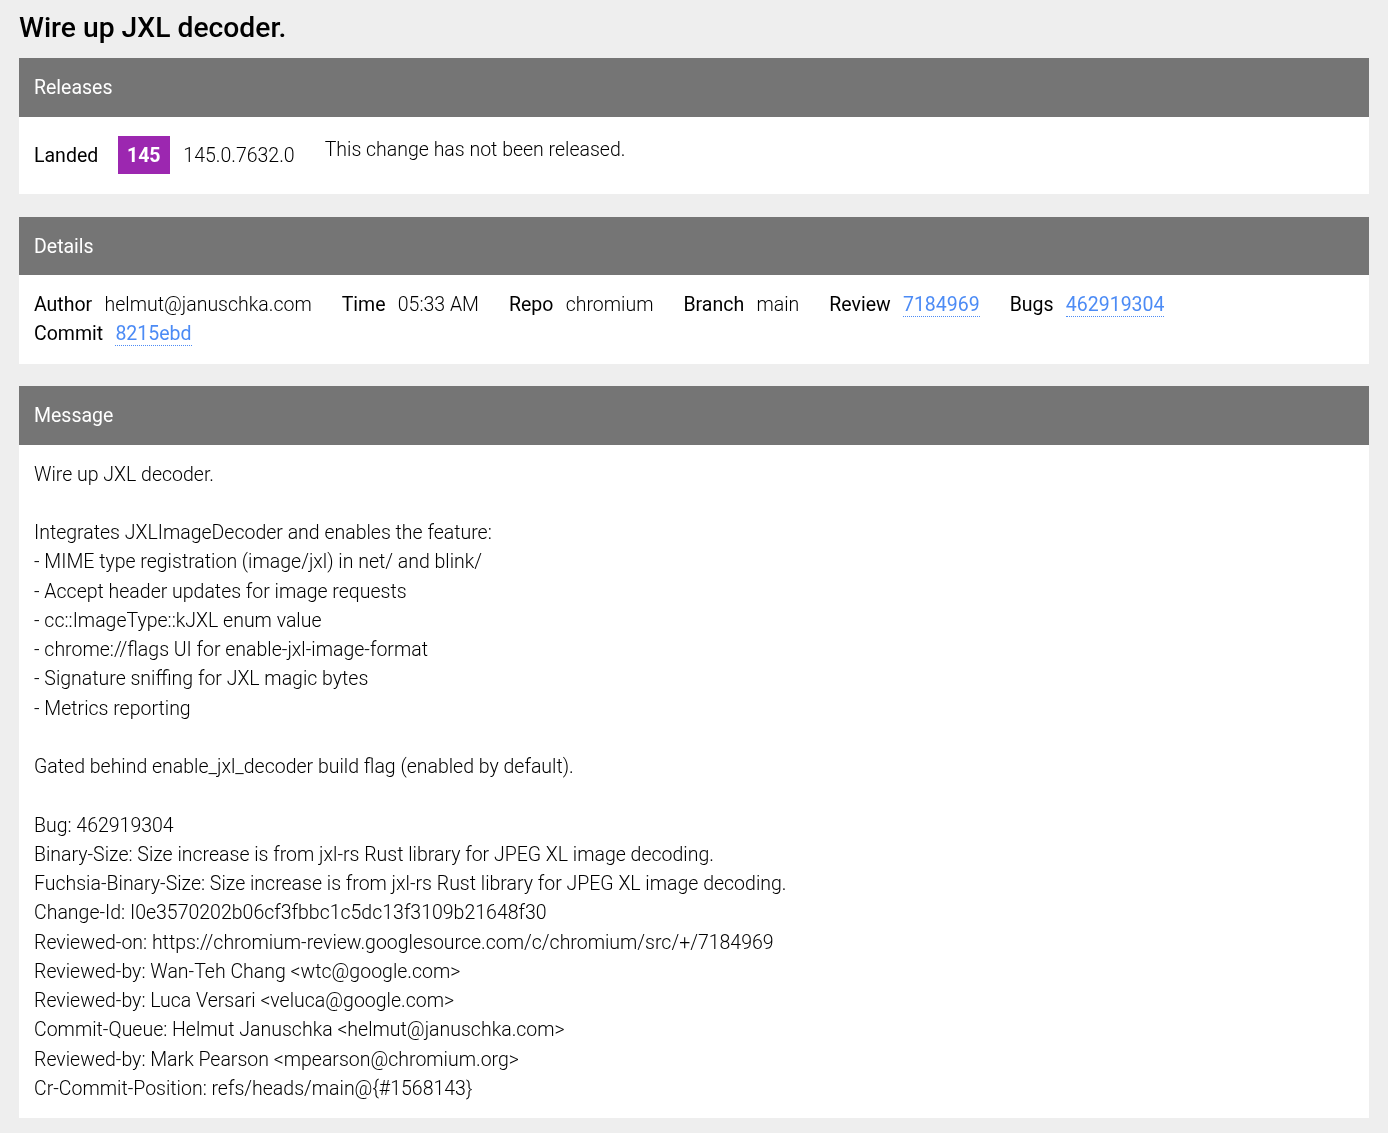This screenshot has height=1133, width=1388.
Task: Click the "Review" label
Action: [x=860, y=304]
